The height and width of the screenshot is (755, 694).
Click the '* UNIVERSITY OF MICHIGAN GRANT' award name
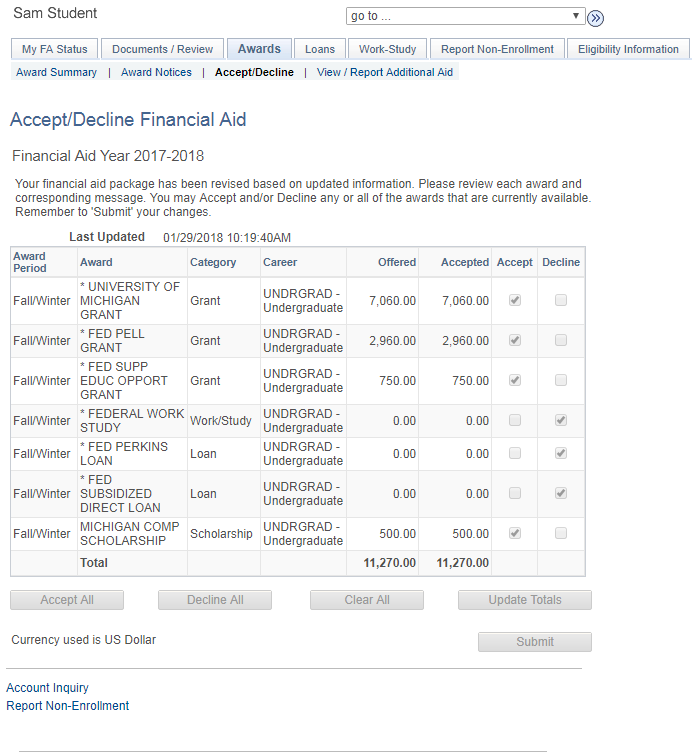[130, 300]
